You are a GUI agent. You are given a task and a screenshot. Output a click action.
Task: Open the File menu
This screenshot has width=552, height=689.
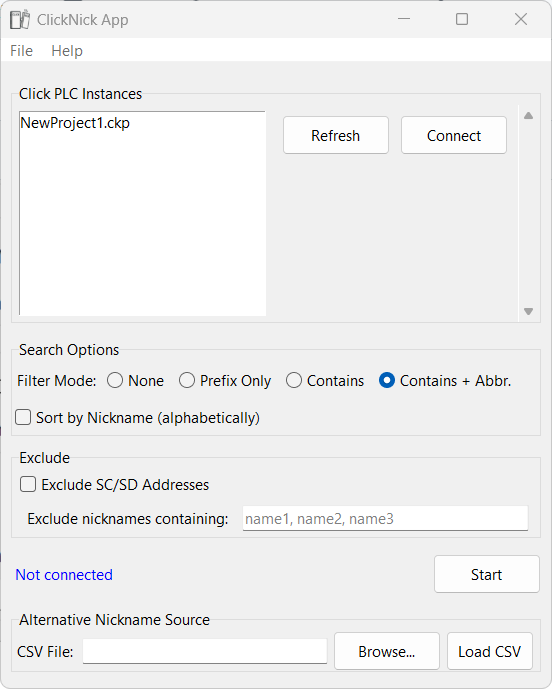click(22, 51)
